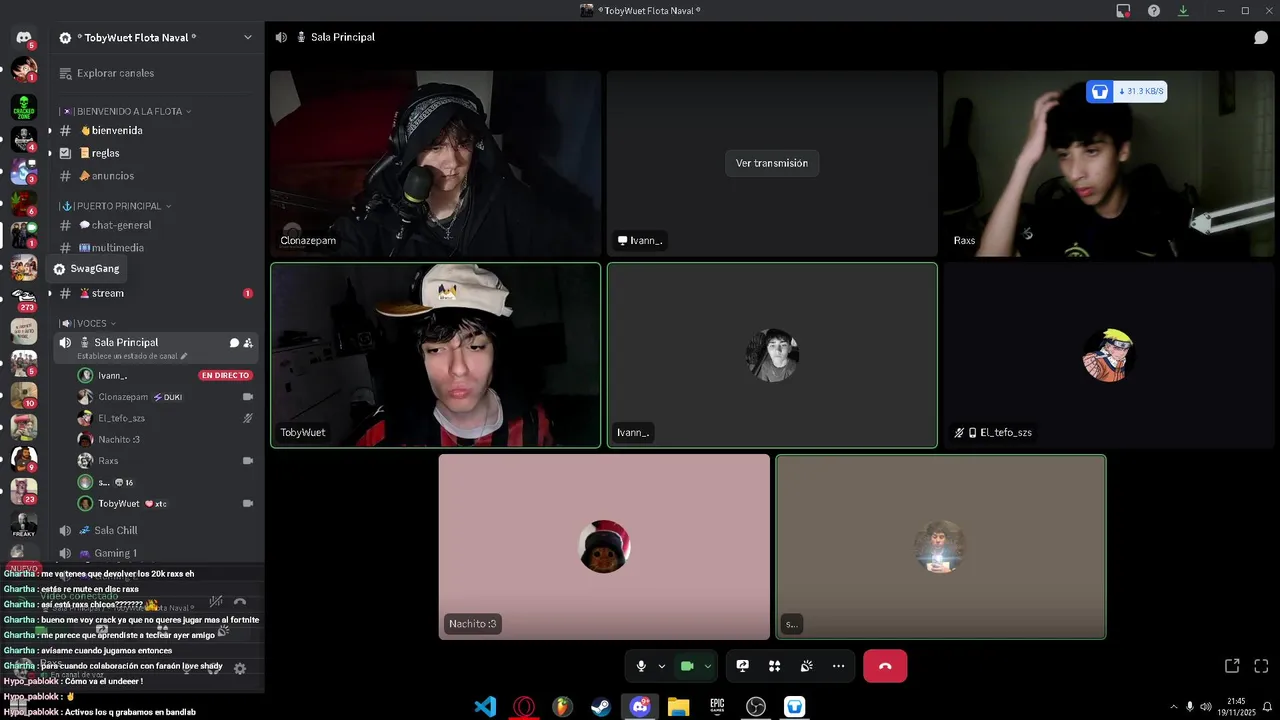This screenshot has width=1280, height=720.
Task: Share your screen button
Action: pos(742,666)
